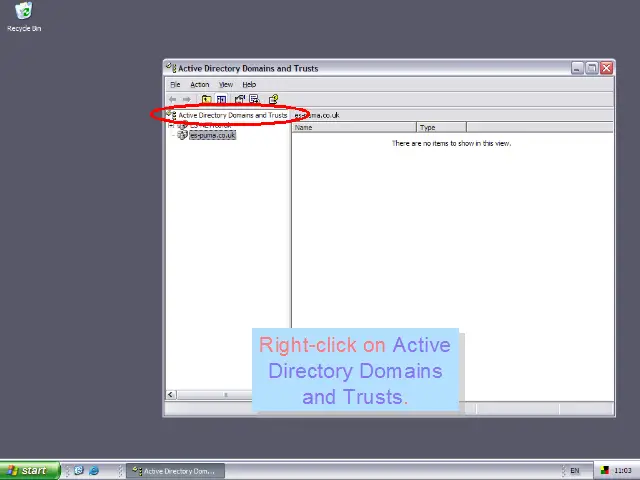Open the Start menu
Viewport: 640px width, 480px height.
click(x=30, y=471)
